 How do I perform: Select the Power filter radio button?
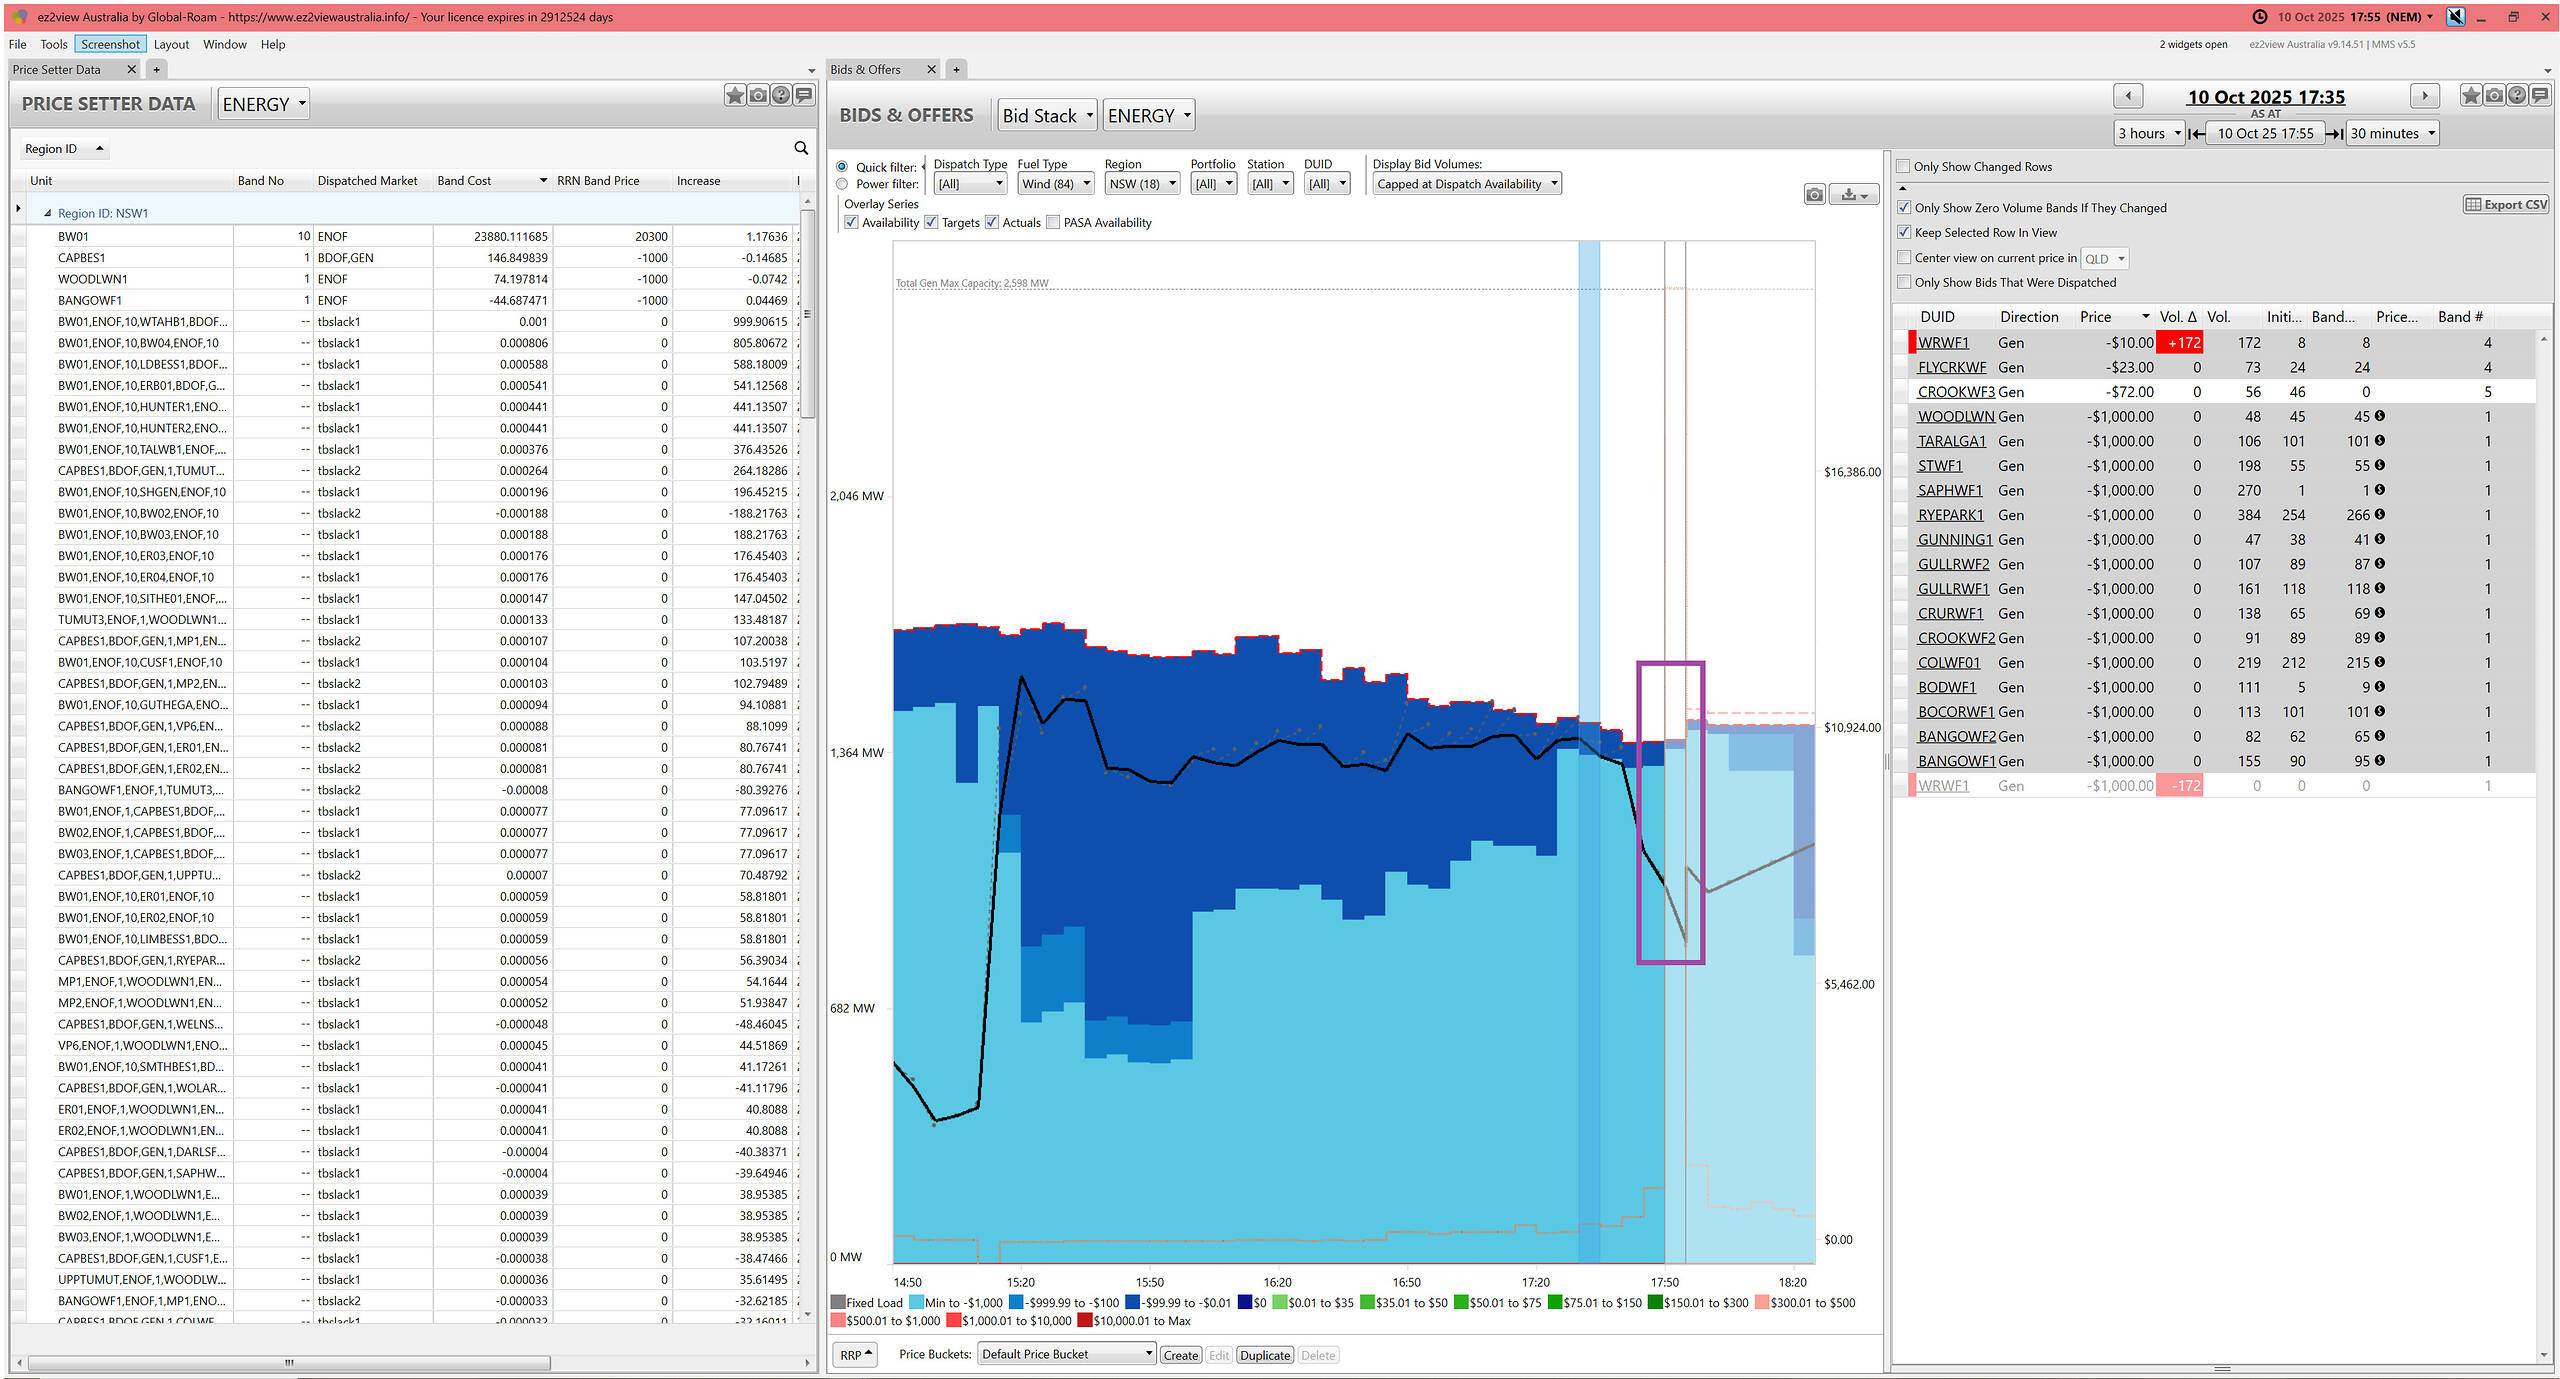(842, 184)
